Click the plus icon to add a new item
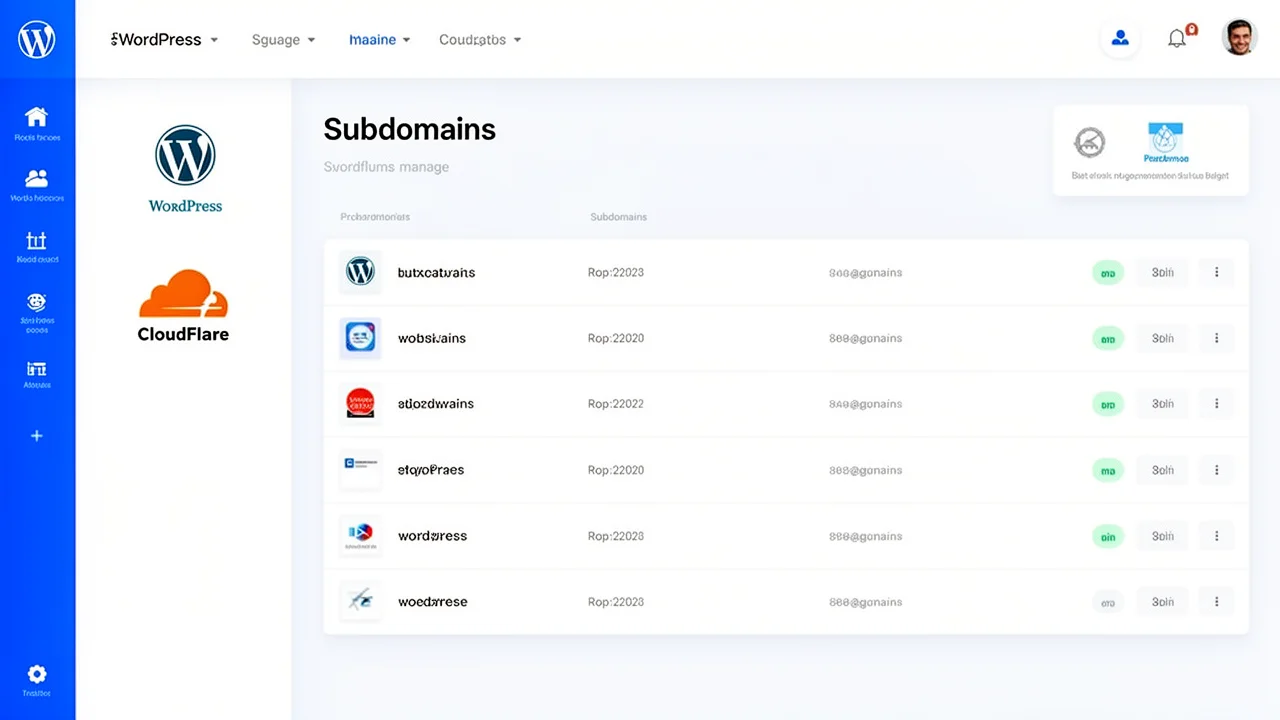1280x720 pixels. point(37,435)
